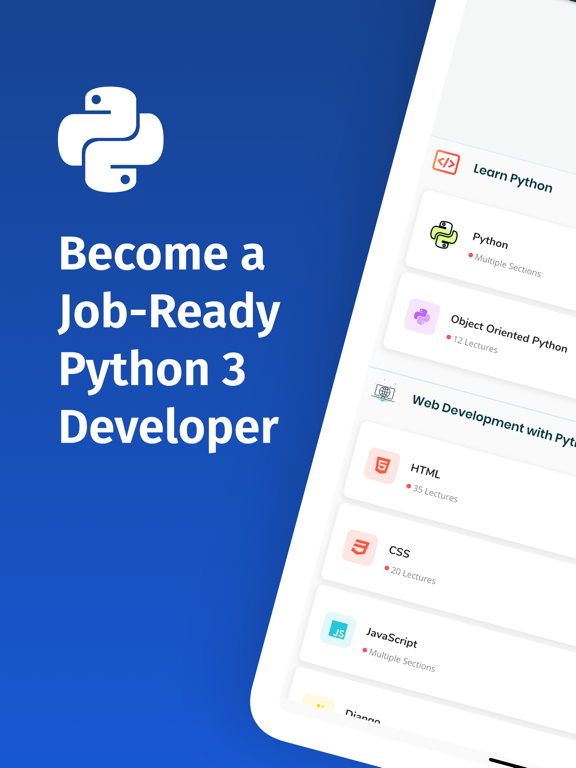Click the Learn Python section heading
This screenshot has width=576, height=768.
coord(512,178)
